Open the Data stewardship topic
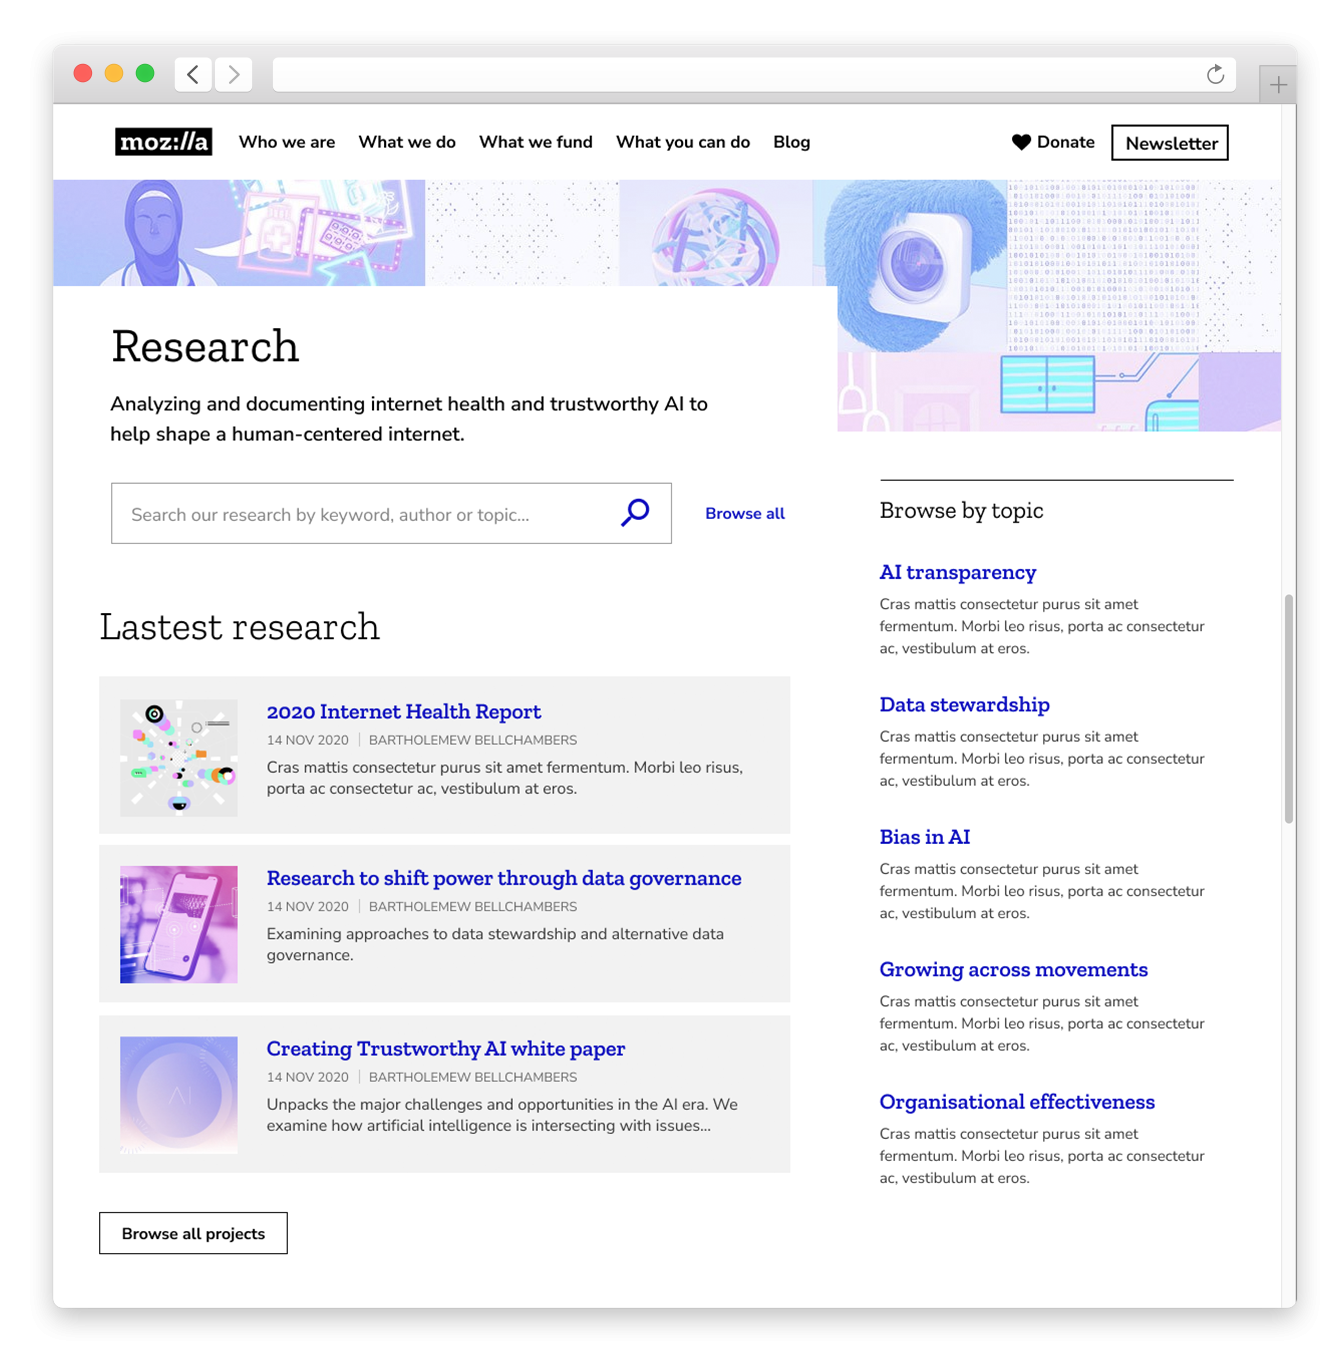1344x1364 pixels. (964, 704)
